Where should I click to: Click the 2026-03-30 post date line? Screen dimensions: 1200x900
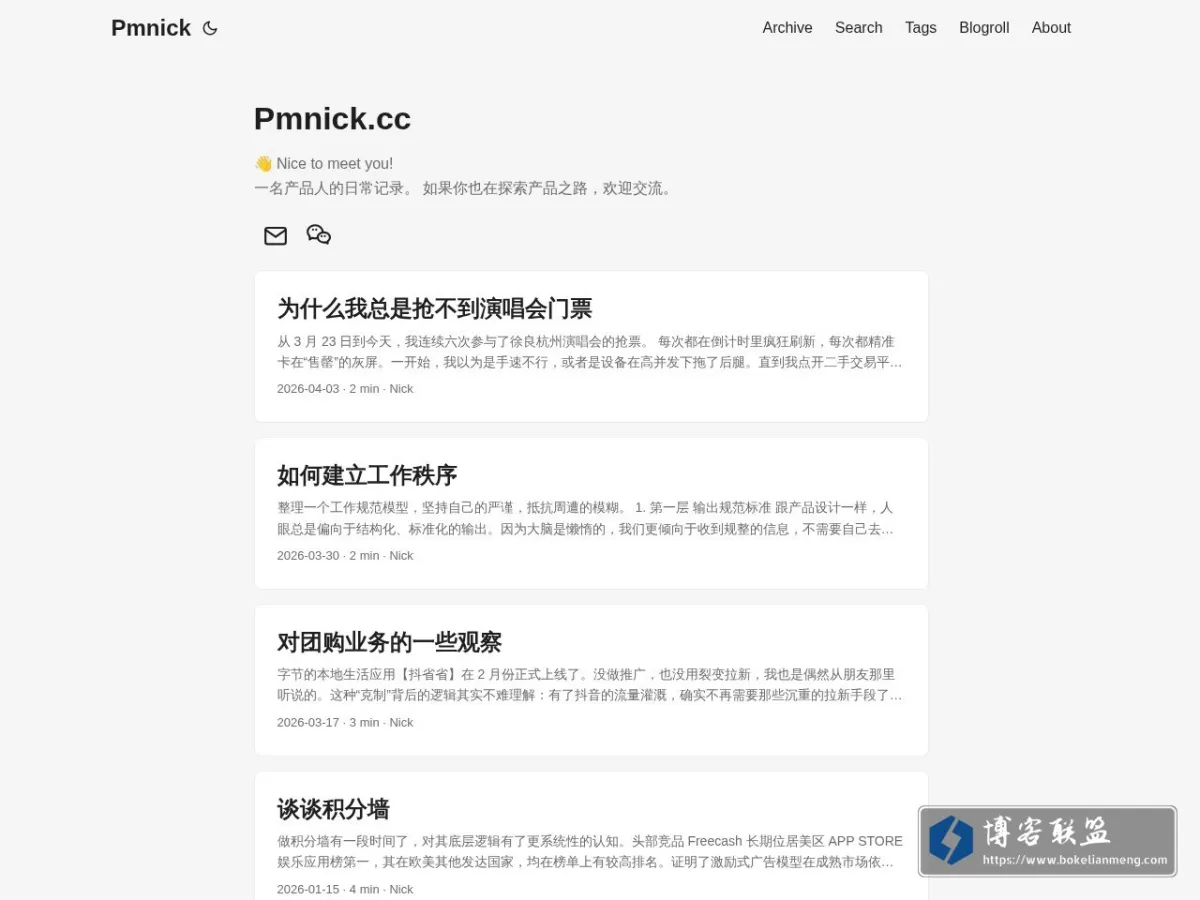tap(345, 556)
